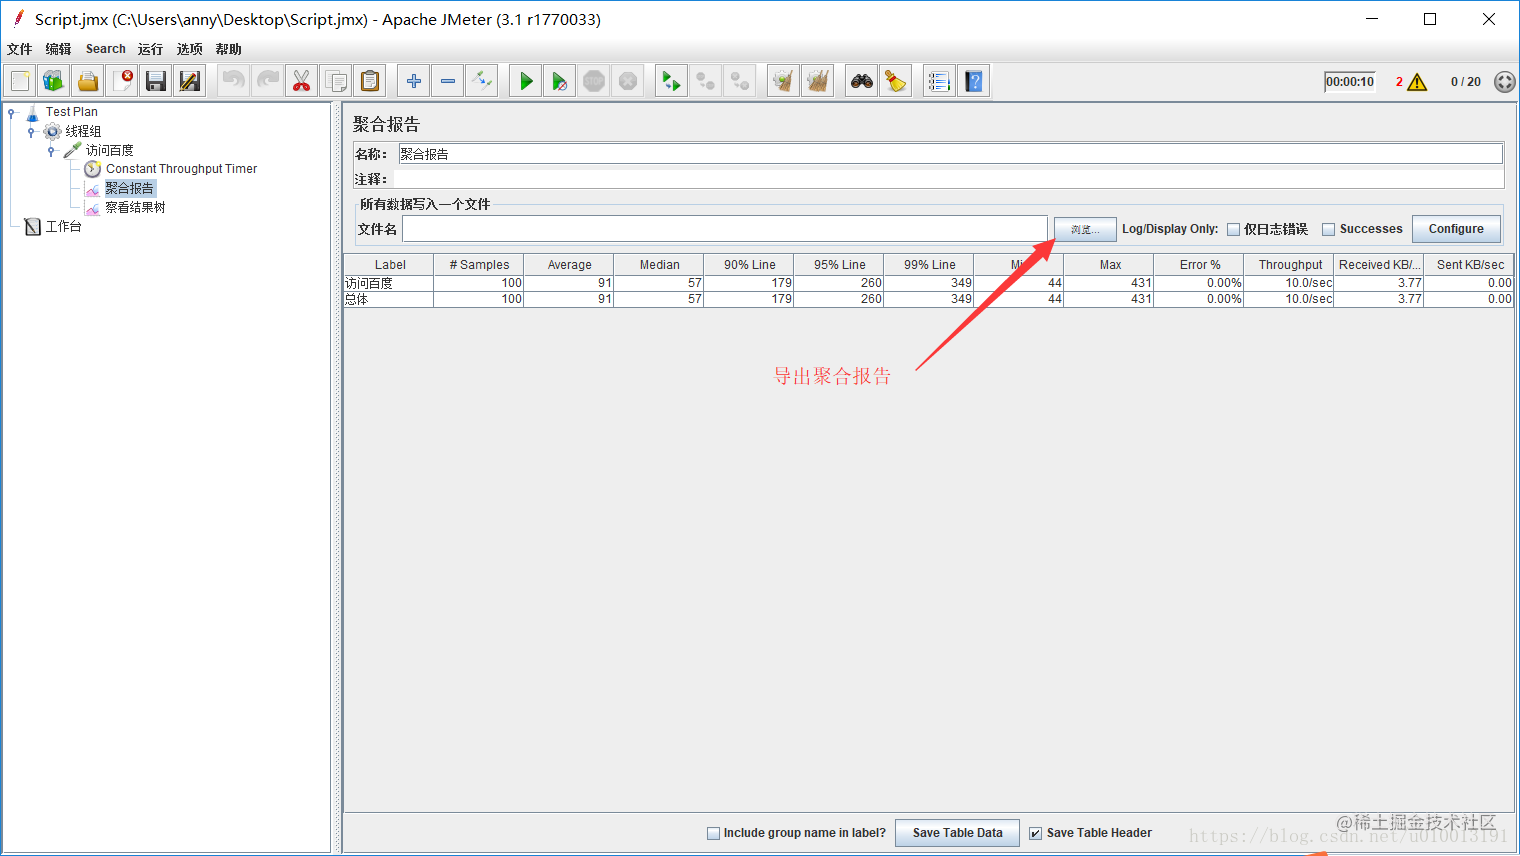Click the Undo arrow icon
1520x856 pixels.
(234, 81)
